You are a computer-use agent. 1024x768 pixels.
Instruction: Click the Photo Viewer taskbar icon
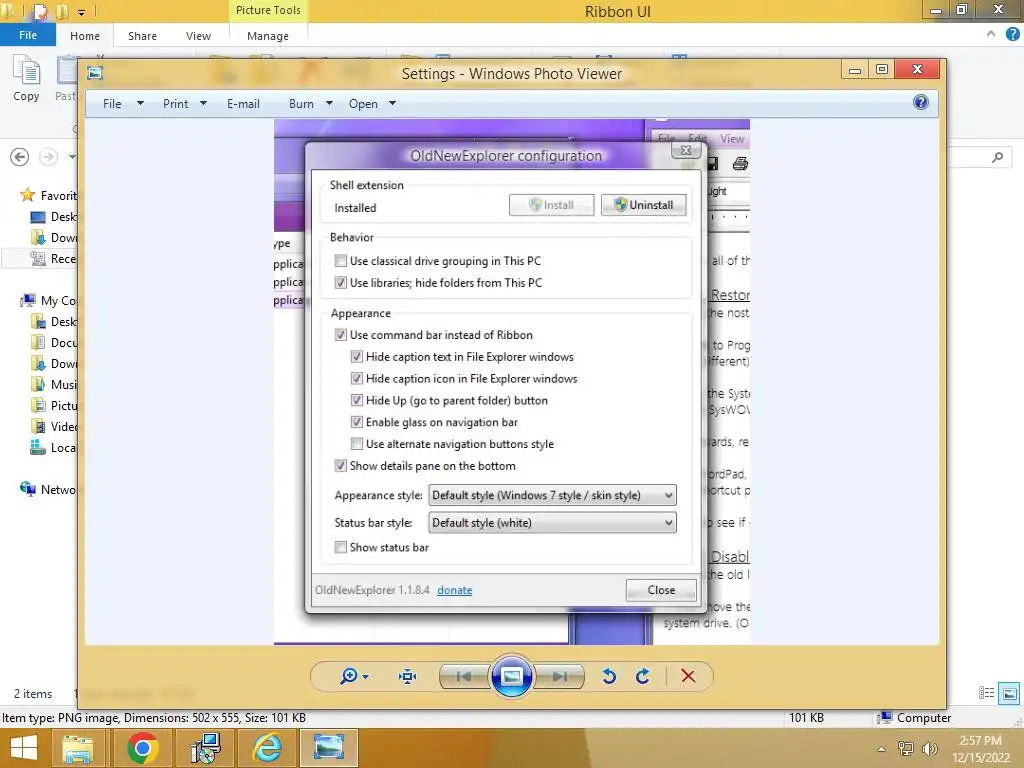pyautogui.click(x=328, y=748)
